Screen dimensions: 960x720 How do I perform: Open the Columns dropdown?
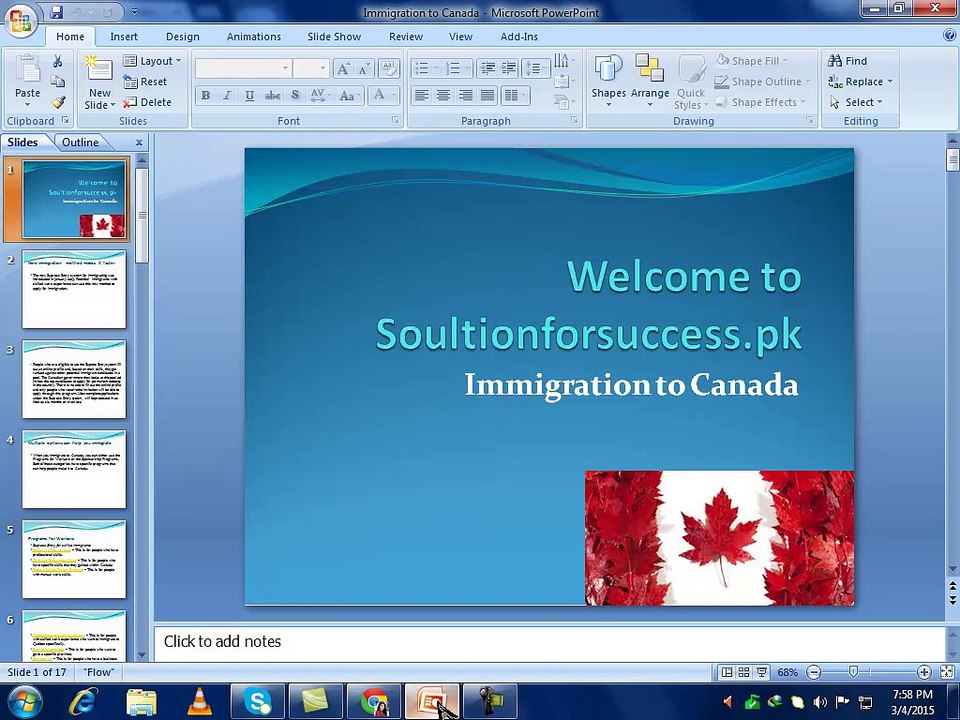pyautogui.click(x=514, y=95)
